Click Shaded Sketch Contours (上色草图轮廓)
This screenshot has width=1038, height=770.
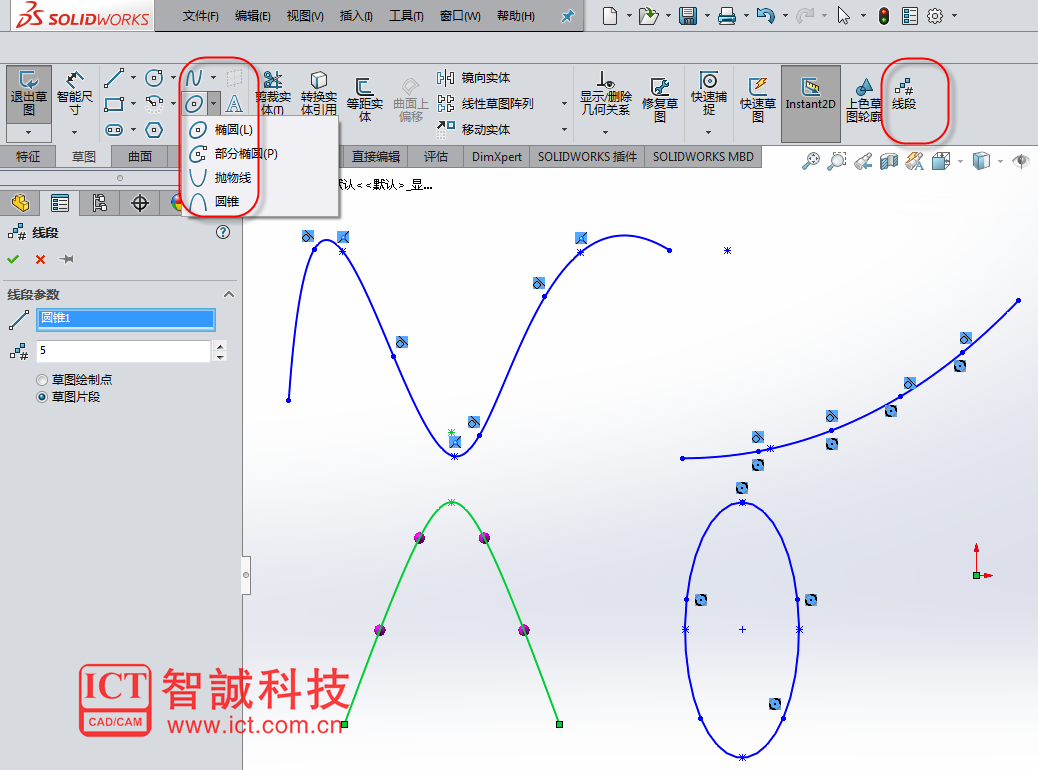[x=863, y=99]
